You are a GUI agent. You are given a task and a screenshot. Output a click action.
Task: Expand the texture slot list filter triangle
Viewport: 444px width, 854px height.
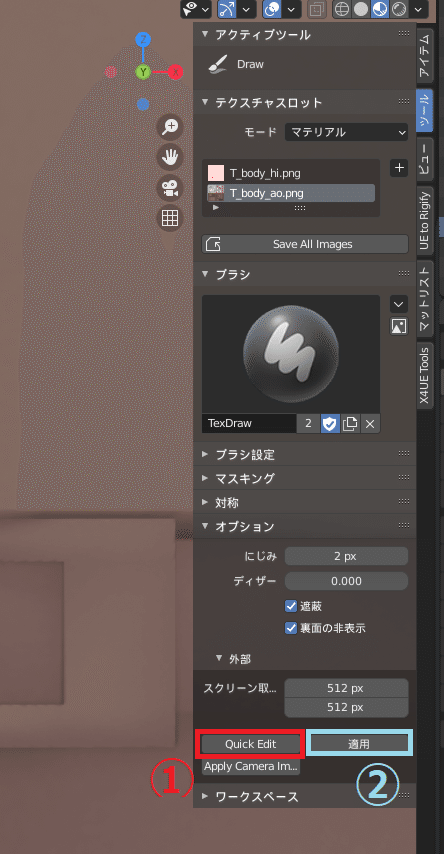pyautogui.click(x=216, y=208)
